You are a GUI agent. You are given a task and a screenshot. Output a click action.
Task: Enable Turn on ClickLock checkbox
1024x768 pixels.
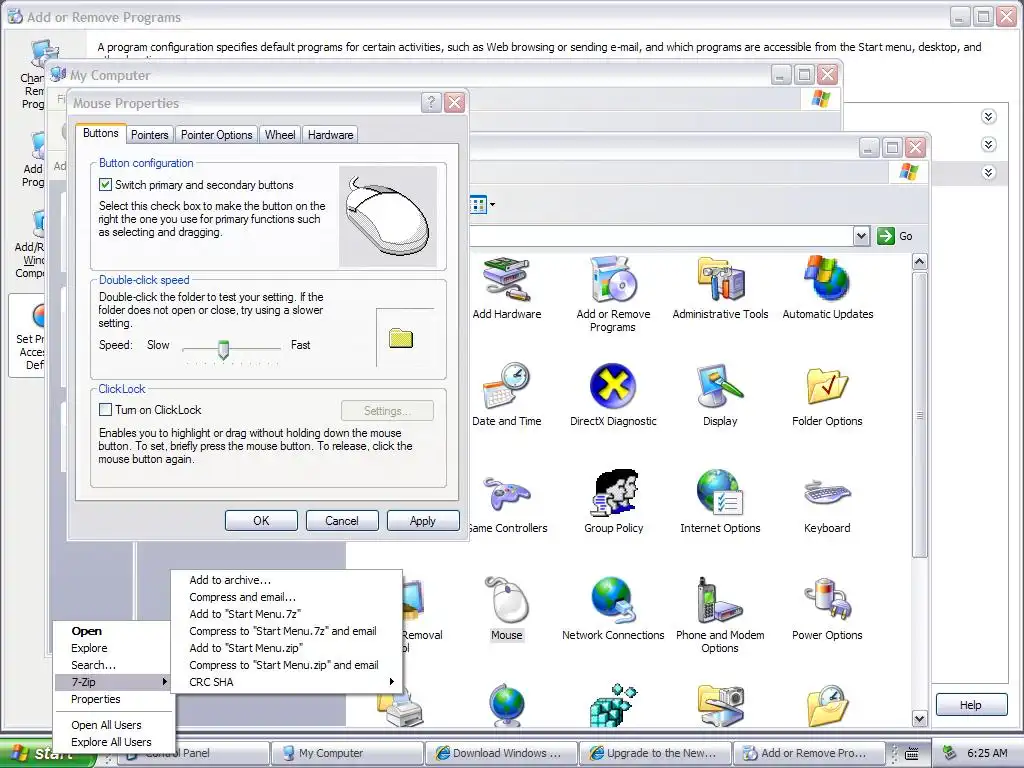[x=105, y=409]
